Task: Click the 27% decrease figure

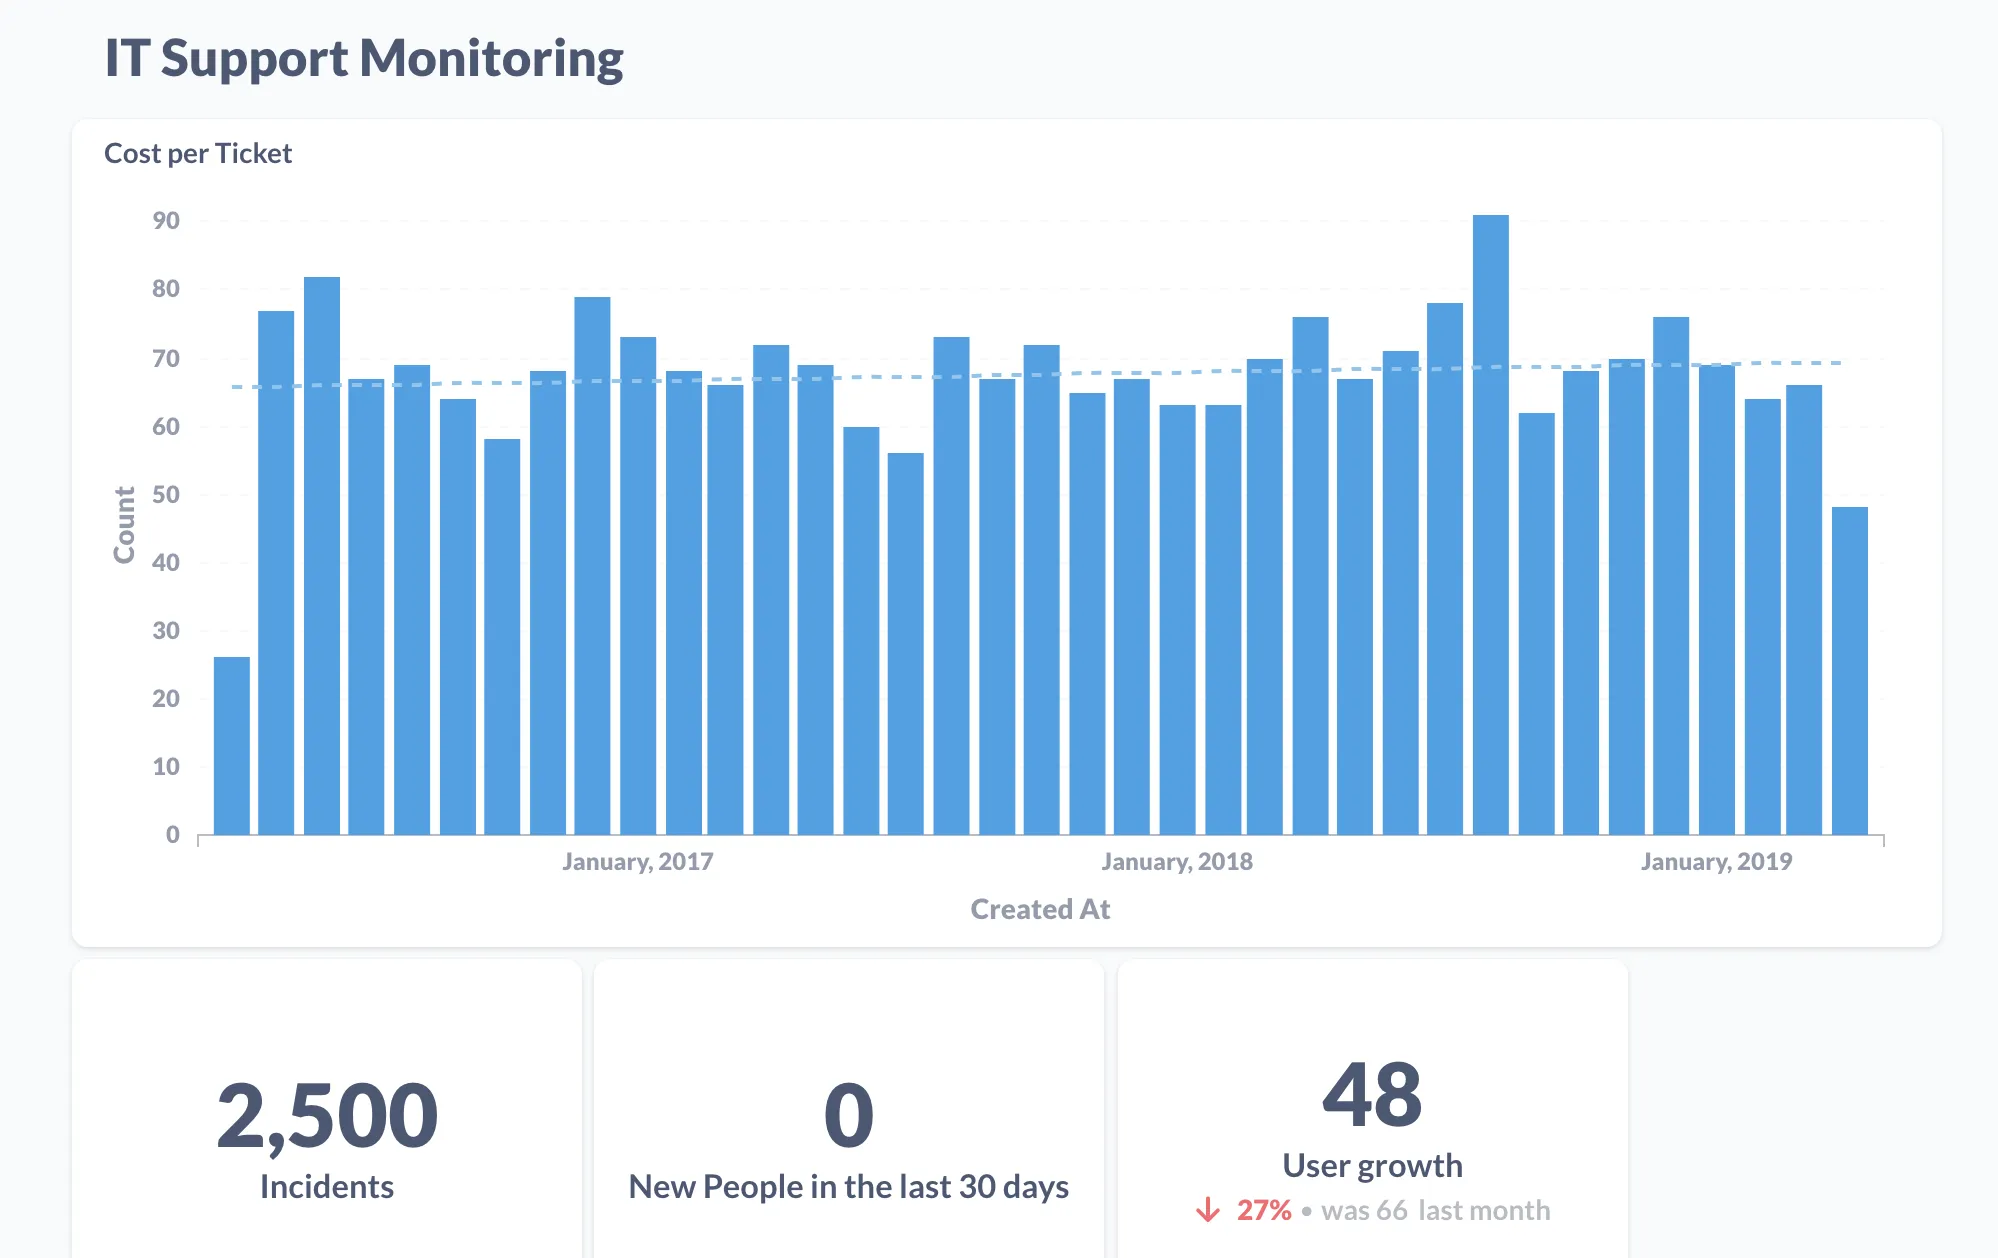Action: (1264, 1210)
